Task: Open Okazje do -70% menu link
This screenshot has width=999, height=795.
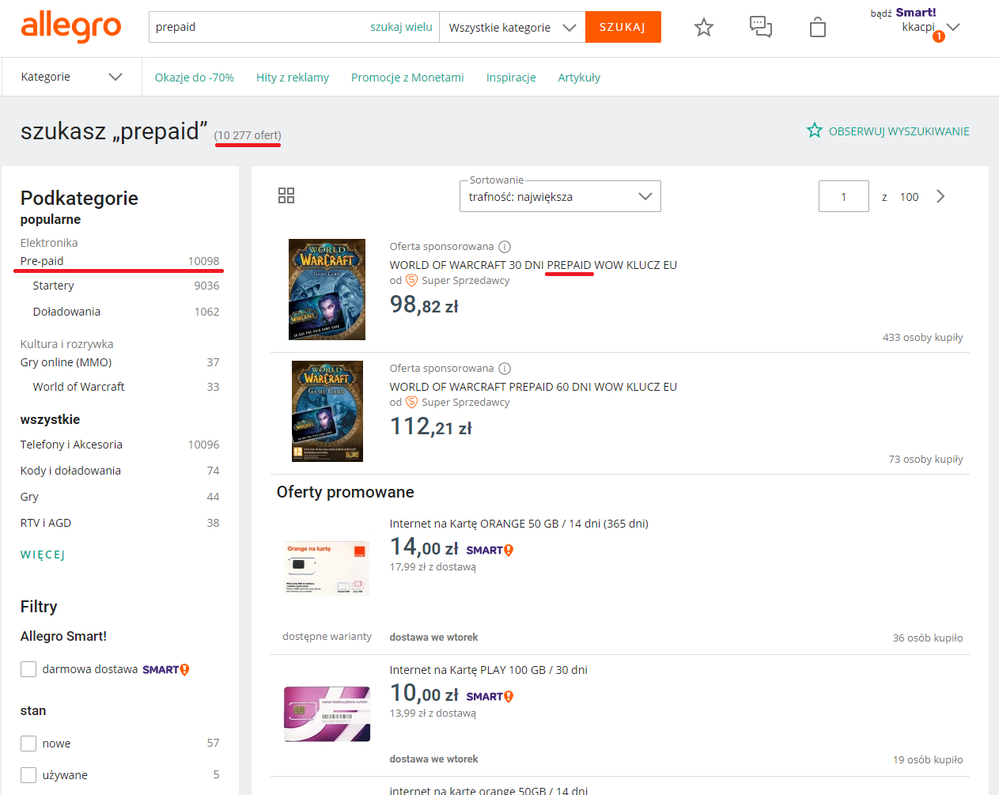Action: coord(194,77)
